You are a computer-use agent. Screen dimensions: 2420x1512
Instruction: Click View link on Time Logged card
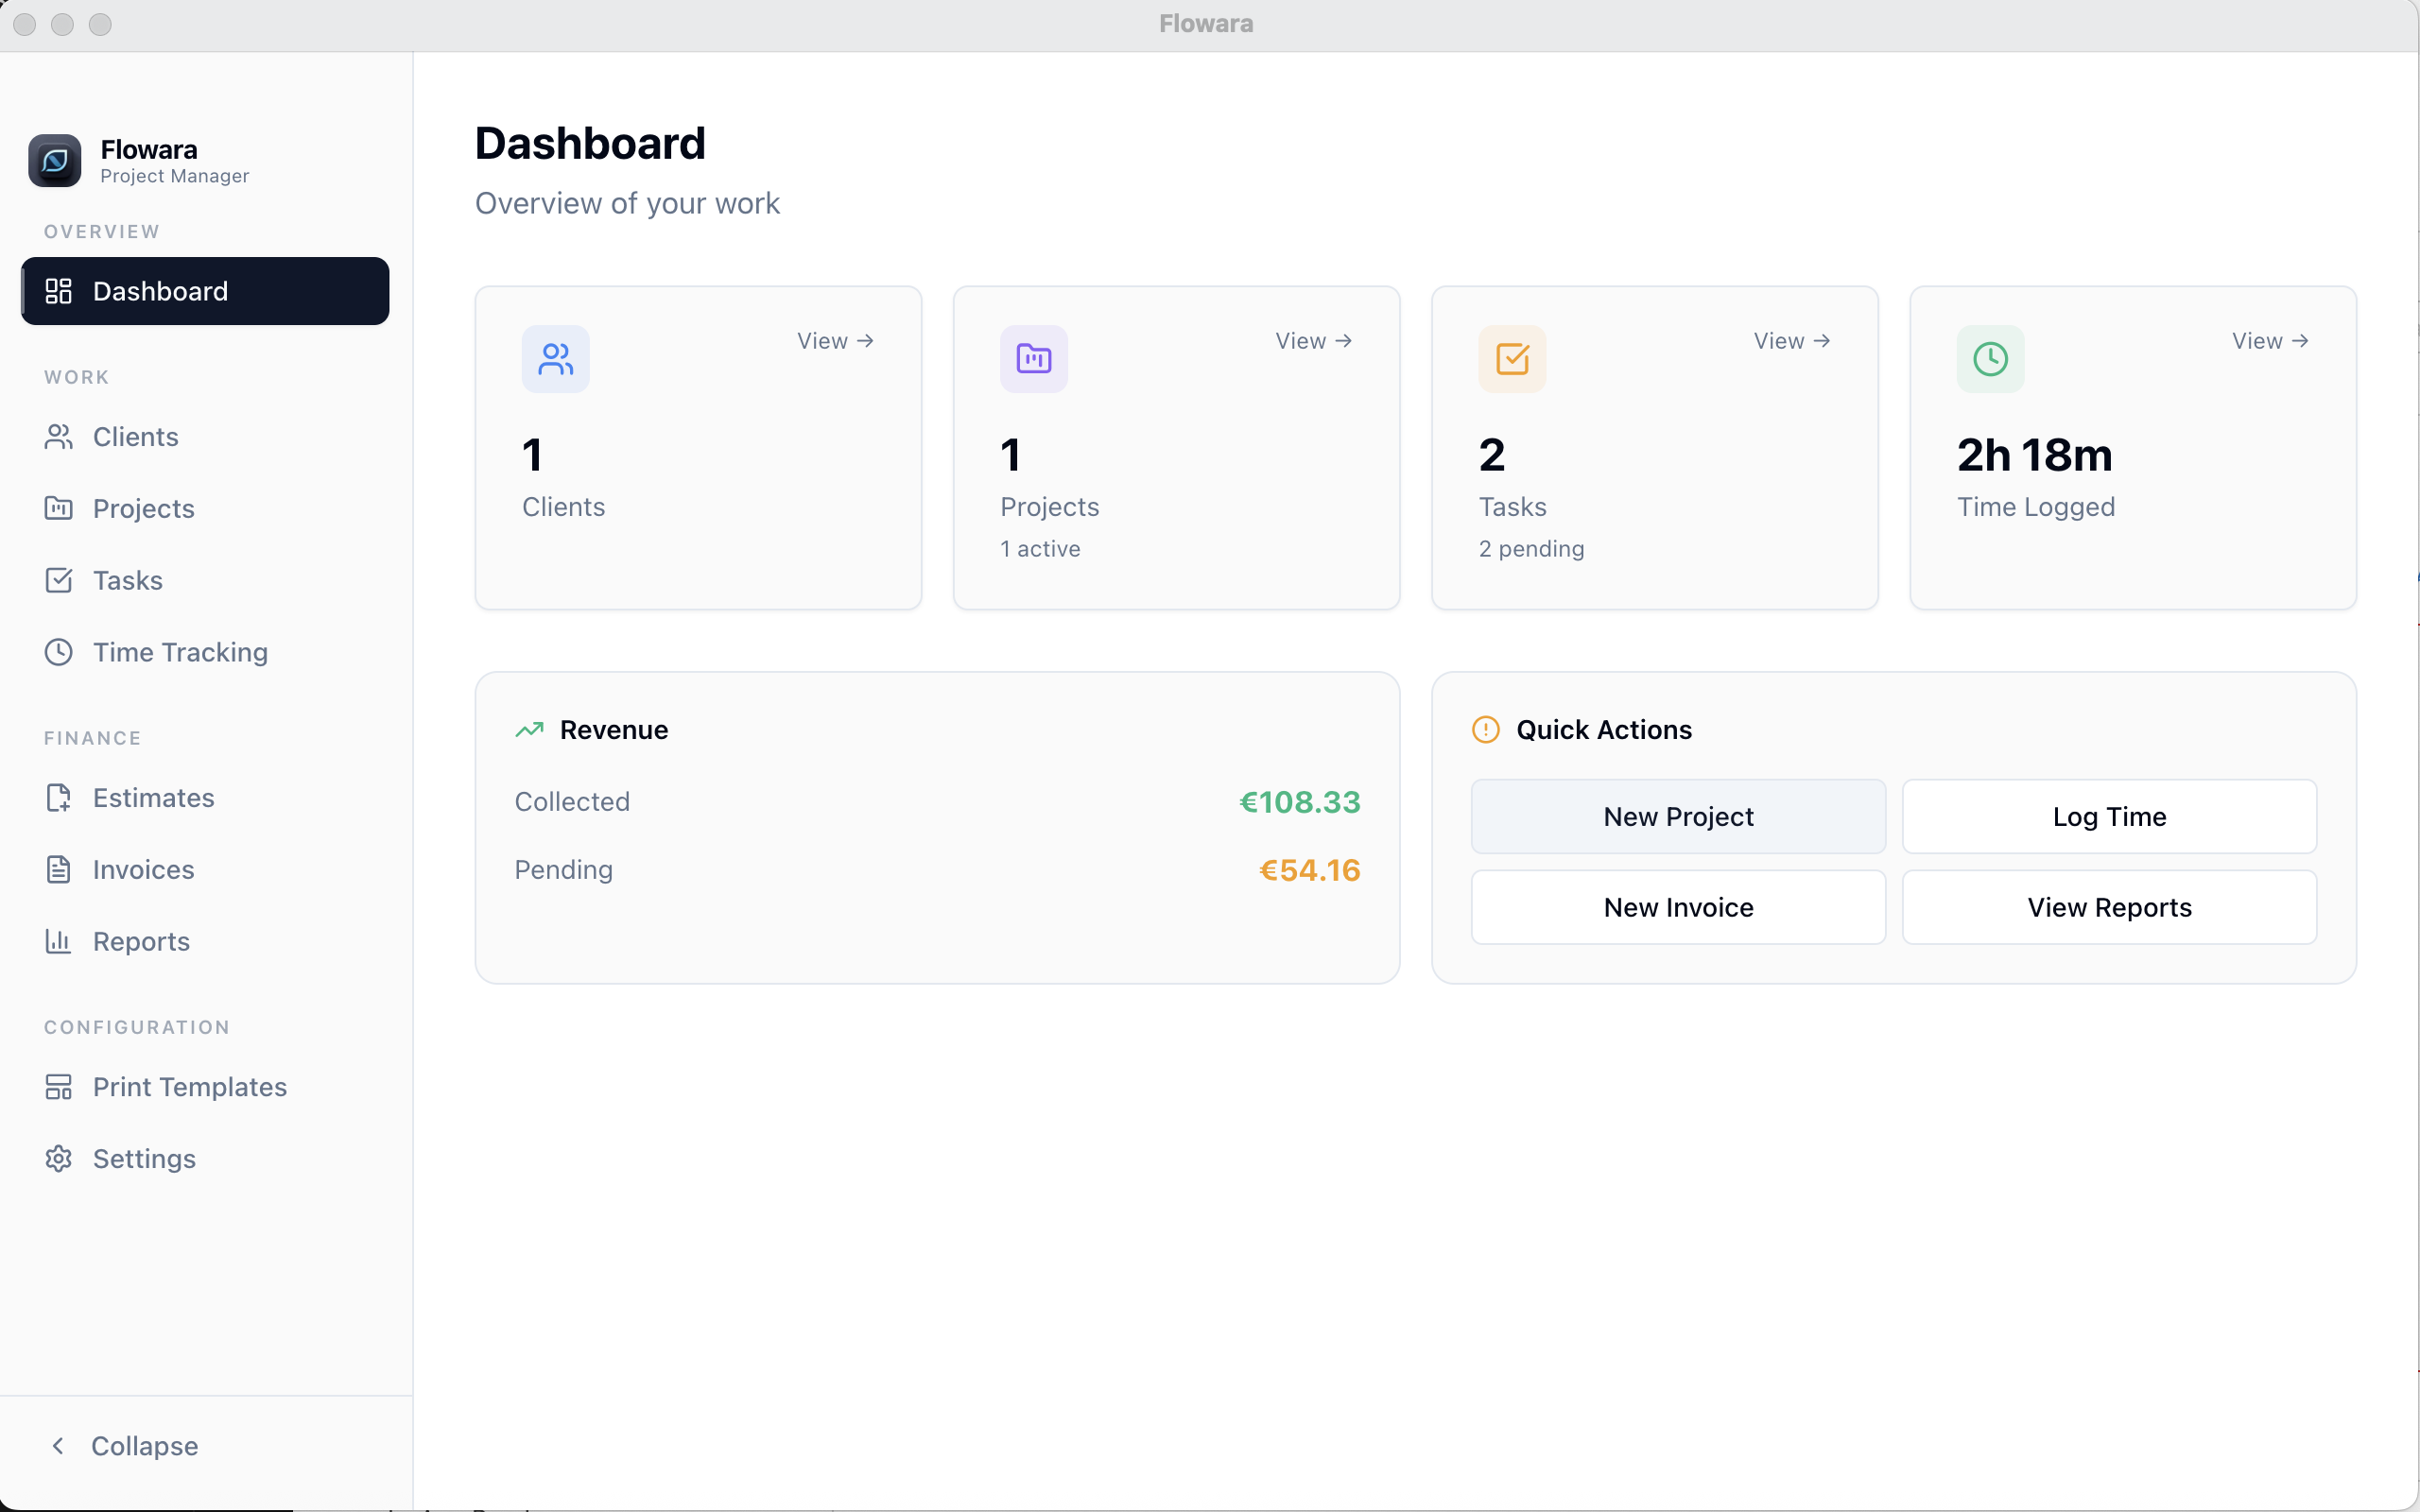(x=2269, y=341)
